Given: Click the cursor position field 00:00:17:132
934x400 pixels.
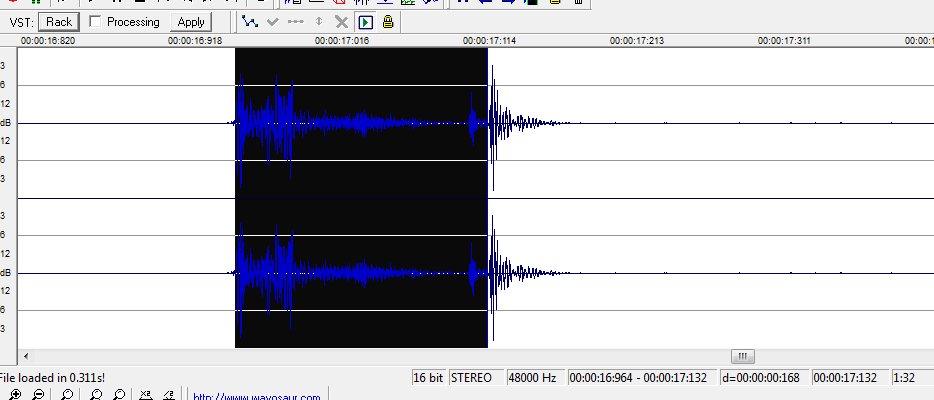Looking at the screenshot, I should point(849,377).
